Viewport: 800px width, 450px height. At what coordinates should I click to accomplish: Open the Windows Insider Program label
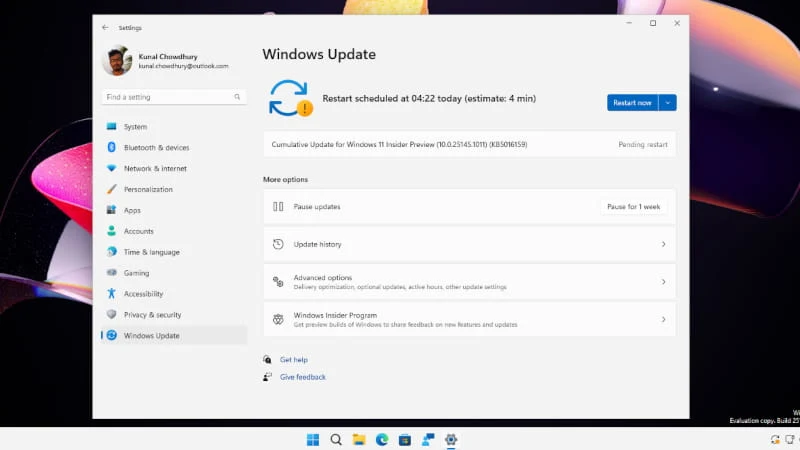tap(335, 315)
